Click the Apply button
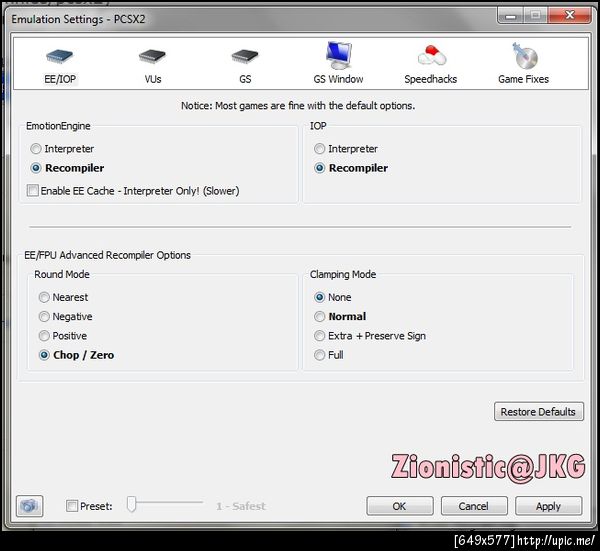This screenshot has height=551, width=600. pyautogui.click(x=548, y=506)
